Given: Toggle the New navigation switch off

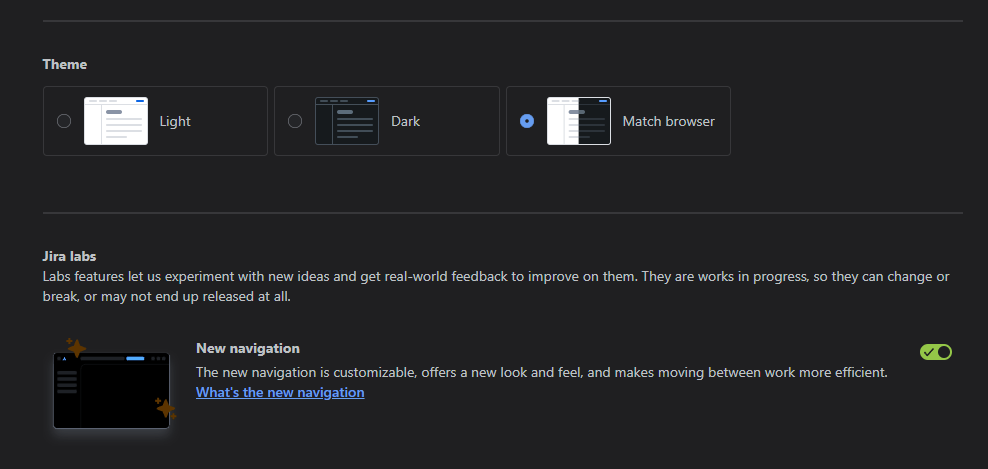Looking at the screenshot, I should click(936, 352).
